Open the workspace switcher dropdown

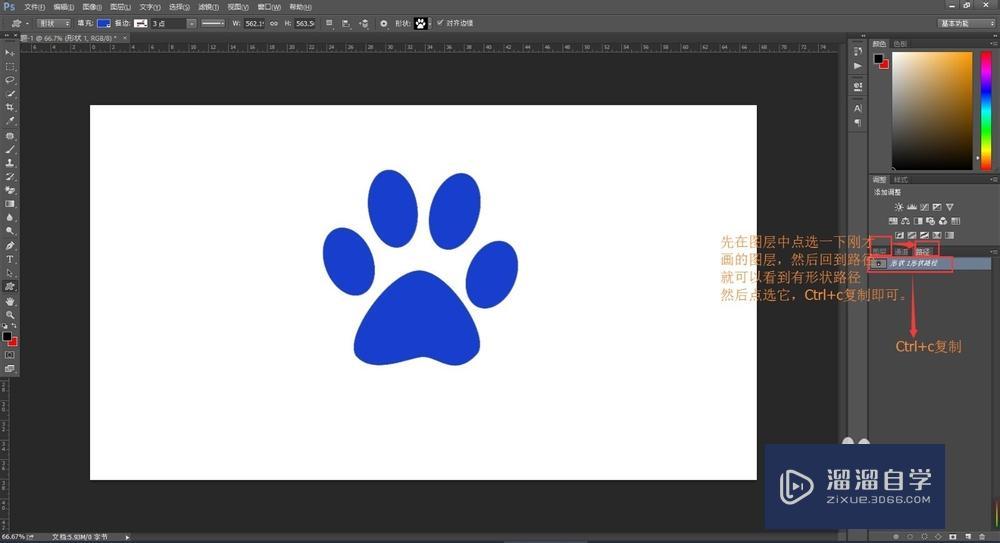coord(966,23)
